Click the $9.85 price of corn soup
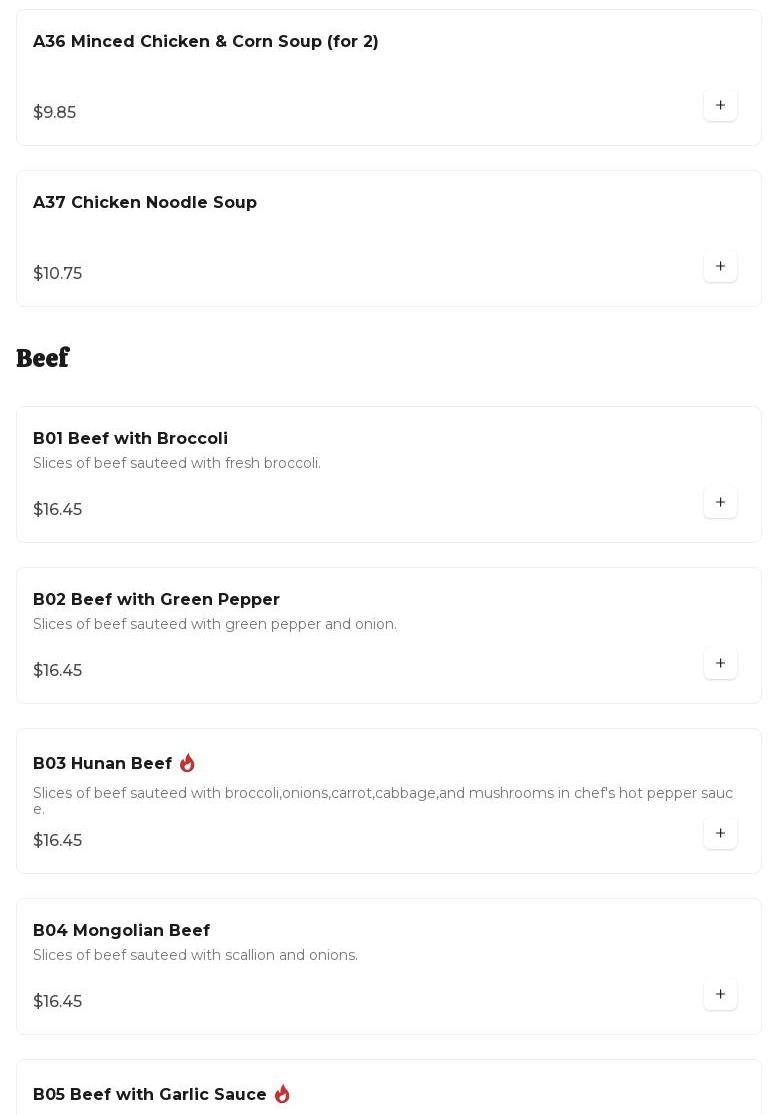 (x=54, y=113)
